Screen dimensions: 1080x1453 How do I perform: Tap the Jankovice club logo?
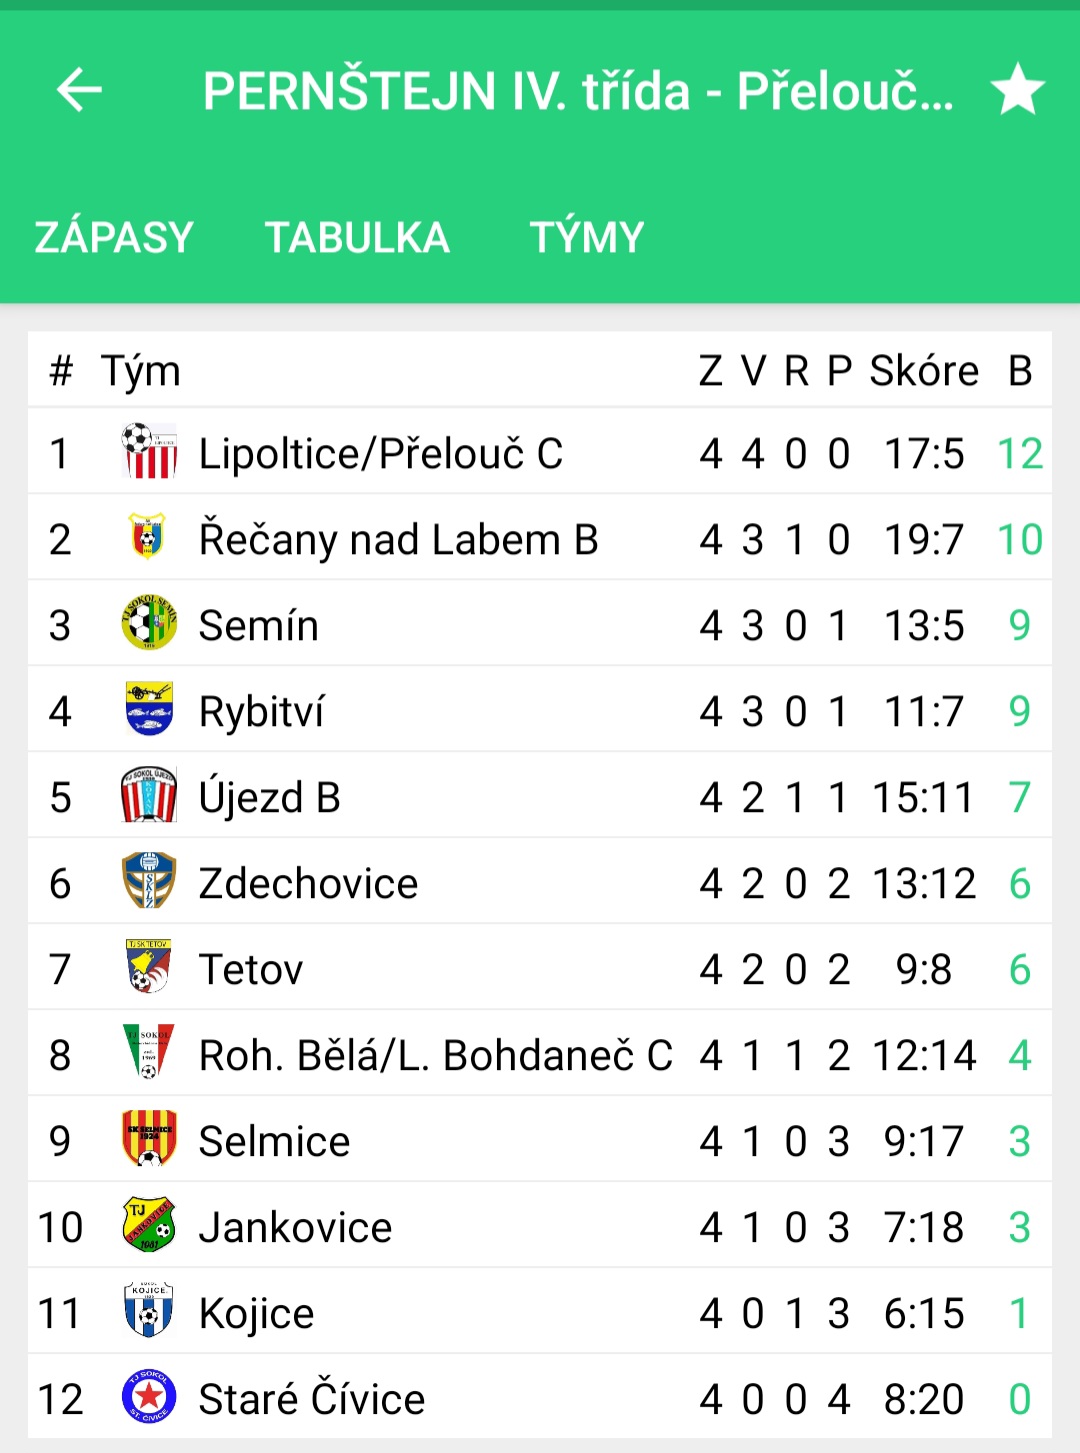(x=149, y=1225)
